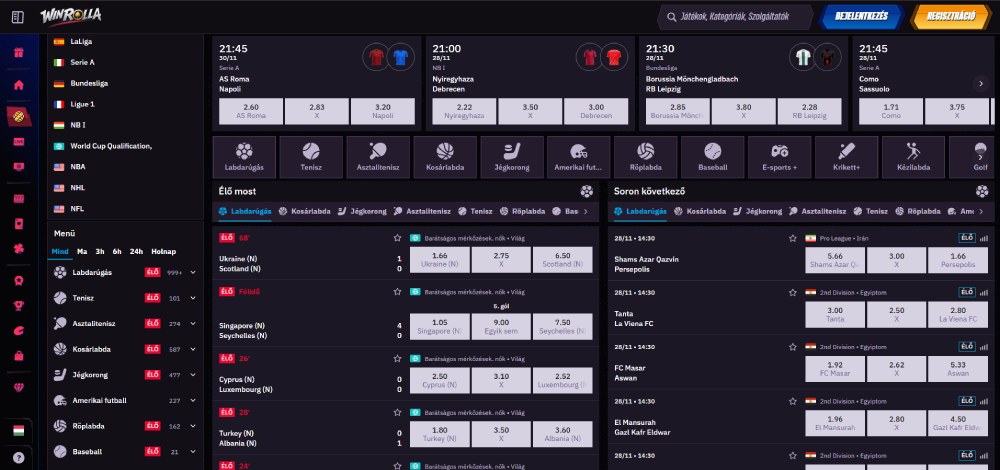Toggle the sidebar panel icon beside logo
The width and height of the screenshot is (1000, 470).
[17, 17]
